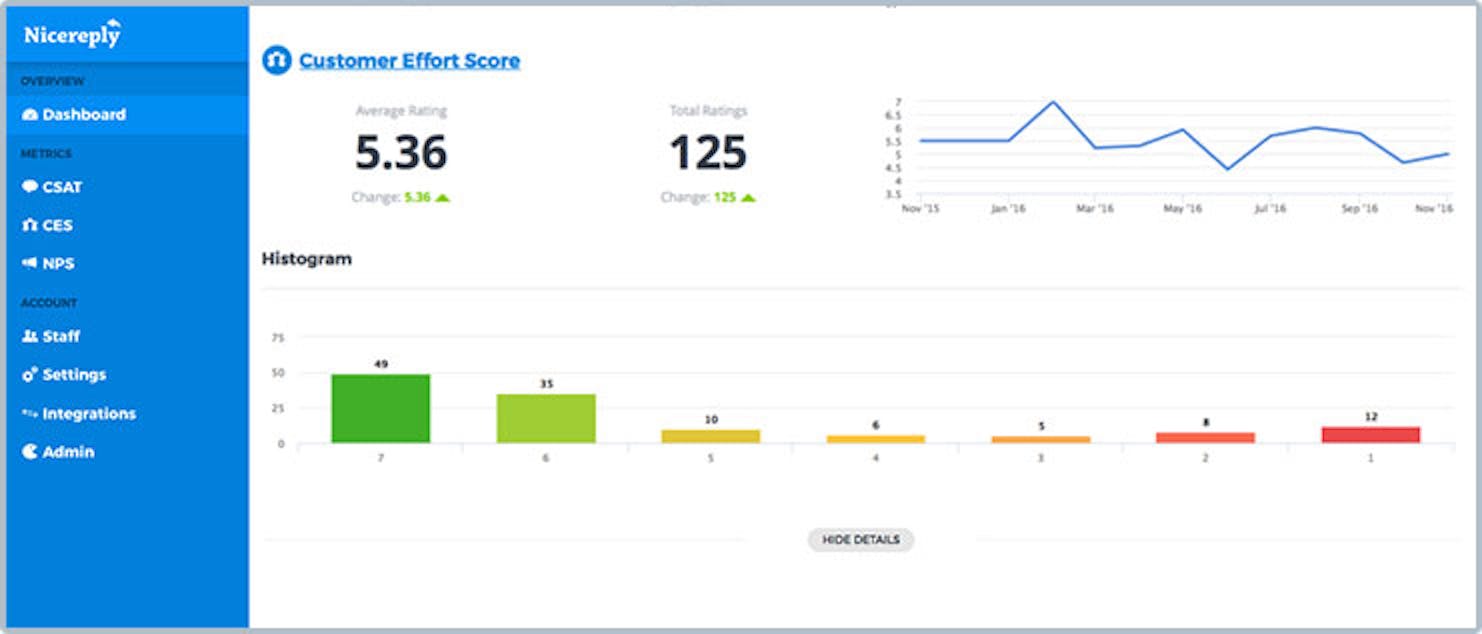Screen dimensions: 1482x634
Task: Click the Jul '16 axis label
Action: coord(1270,209)
